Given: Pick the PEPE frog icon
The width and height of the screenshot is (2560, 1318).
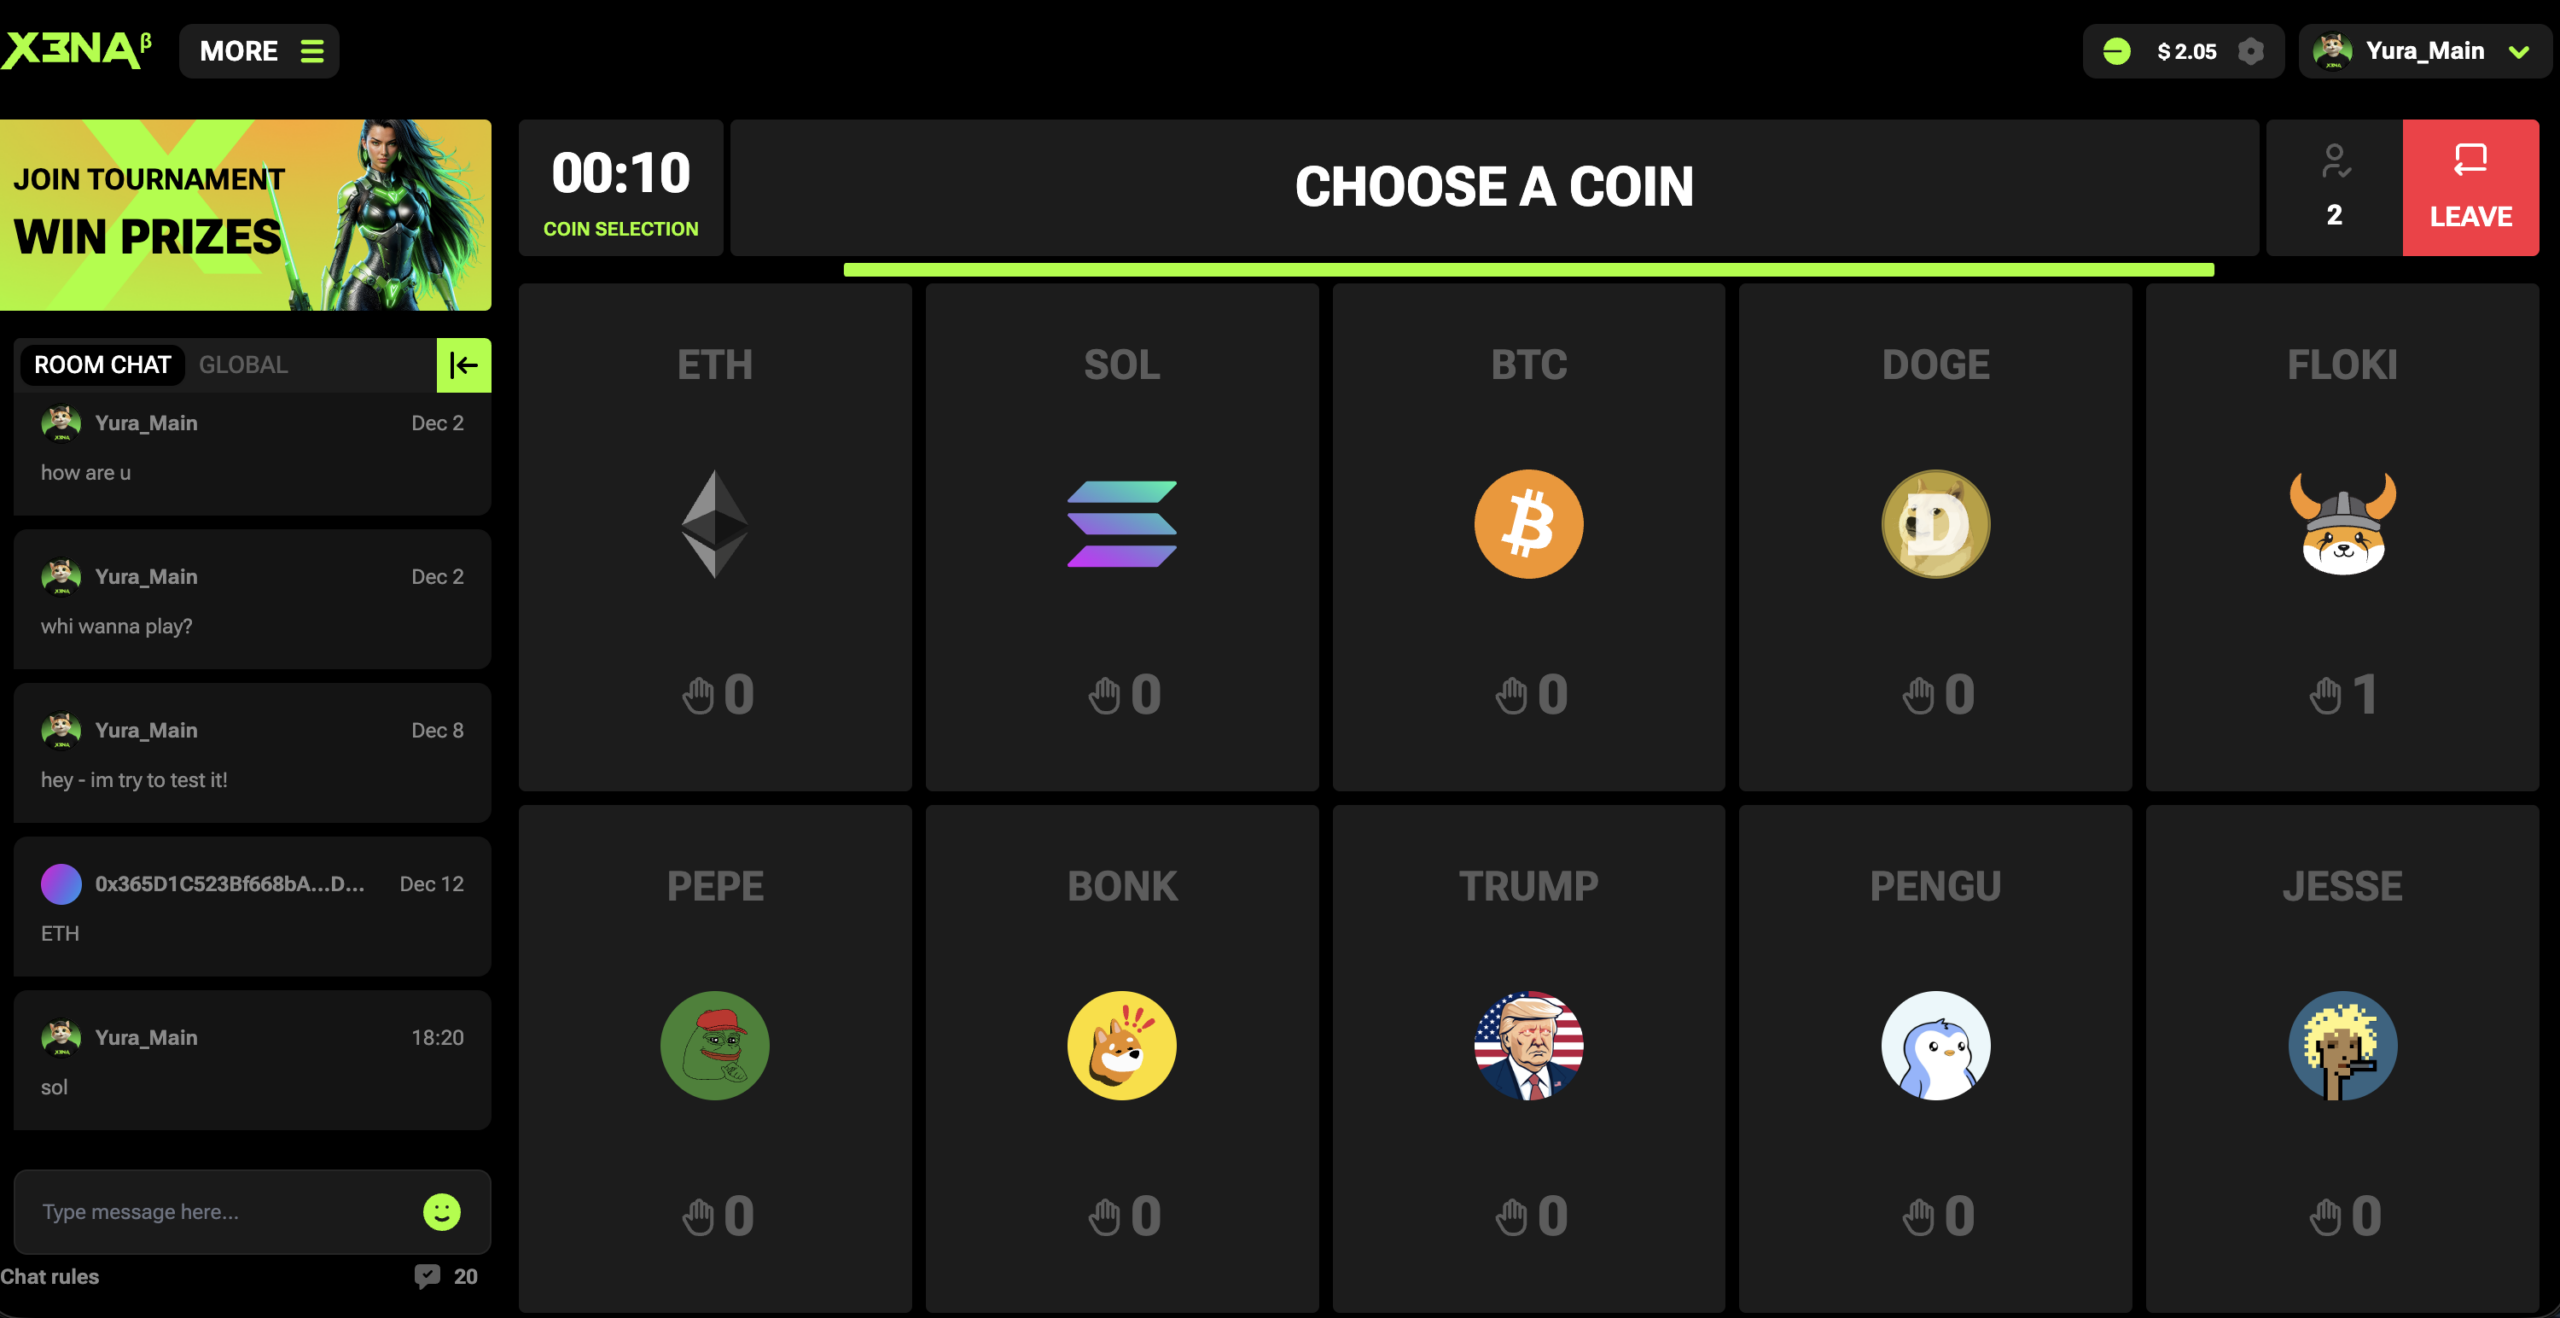Looking at the screenshot, I should click(715, 1045).
